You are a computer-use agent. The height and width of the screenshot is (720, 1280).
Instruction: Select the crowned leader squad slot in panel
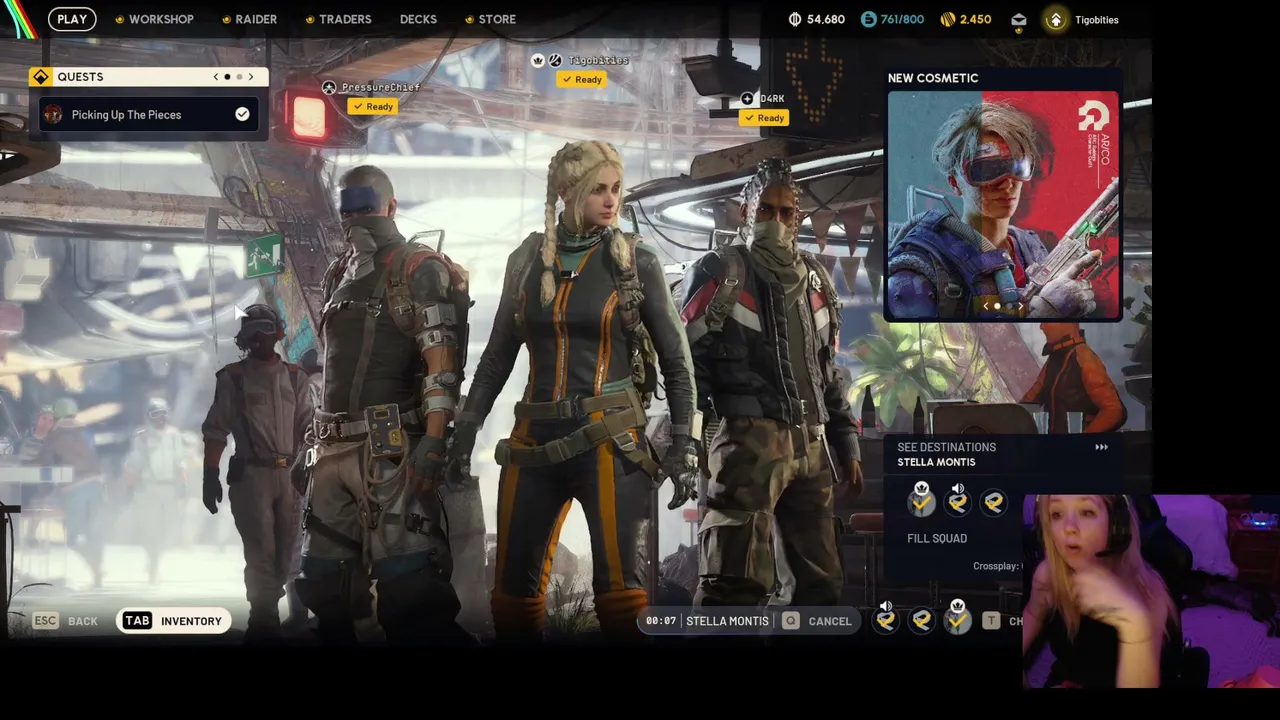click(921, 500)
